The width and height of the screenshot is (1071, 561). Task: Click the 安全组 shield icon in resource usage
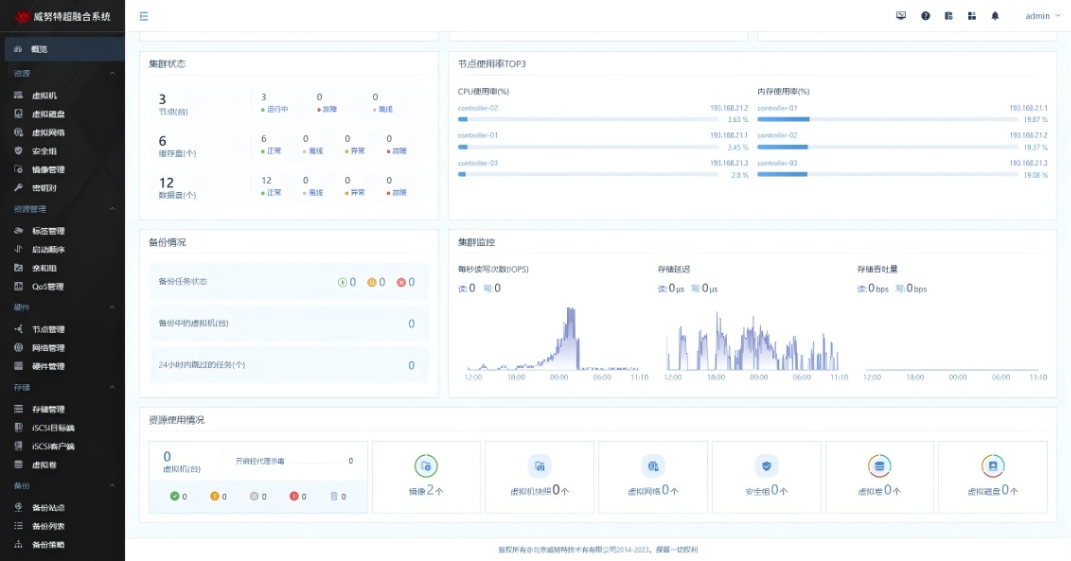click(x=766, y=466)
